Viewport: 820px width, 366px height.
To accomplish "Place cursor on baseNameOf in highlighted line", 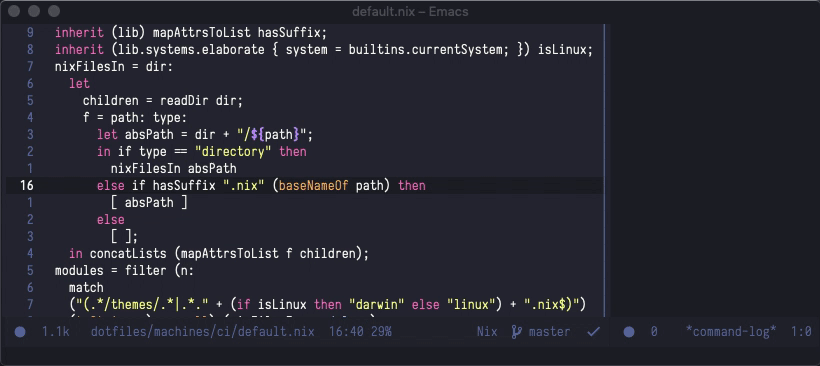I will [313, 186].
